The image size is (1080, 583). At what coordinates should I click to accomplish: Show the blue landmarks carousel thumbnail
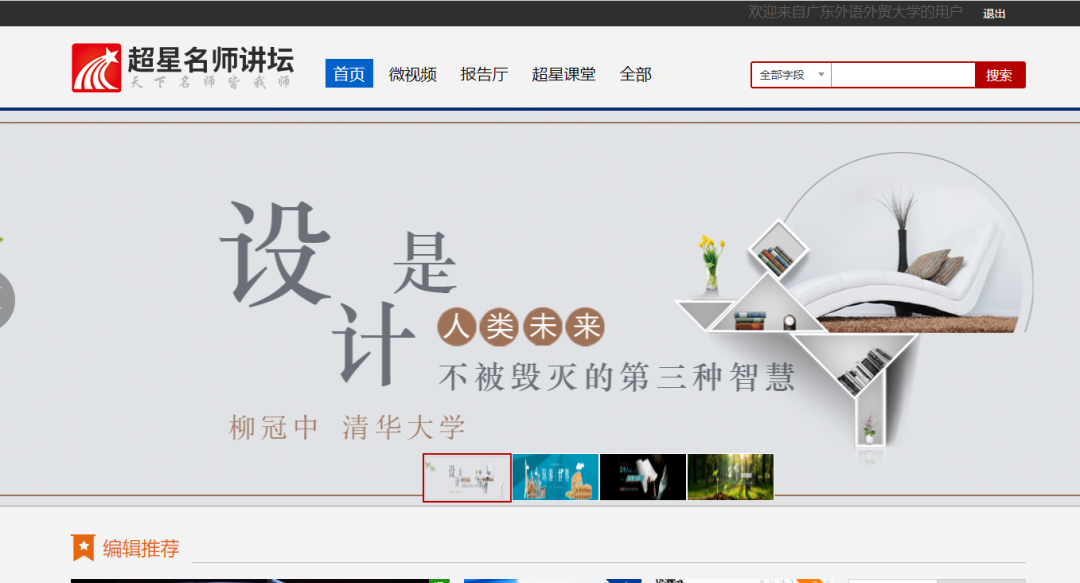(x=555, y=477)
